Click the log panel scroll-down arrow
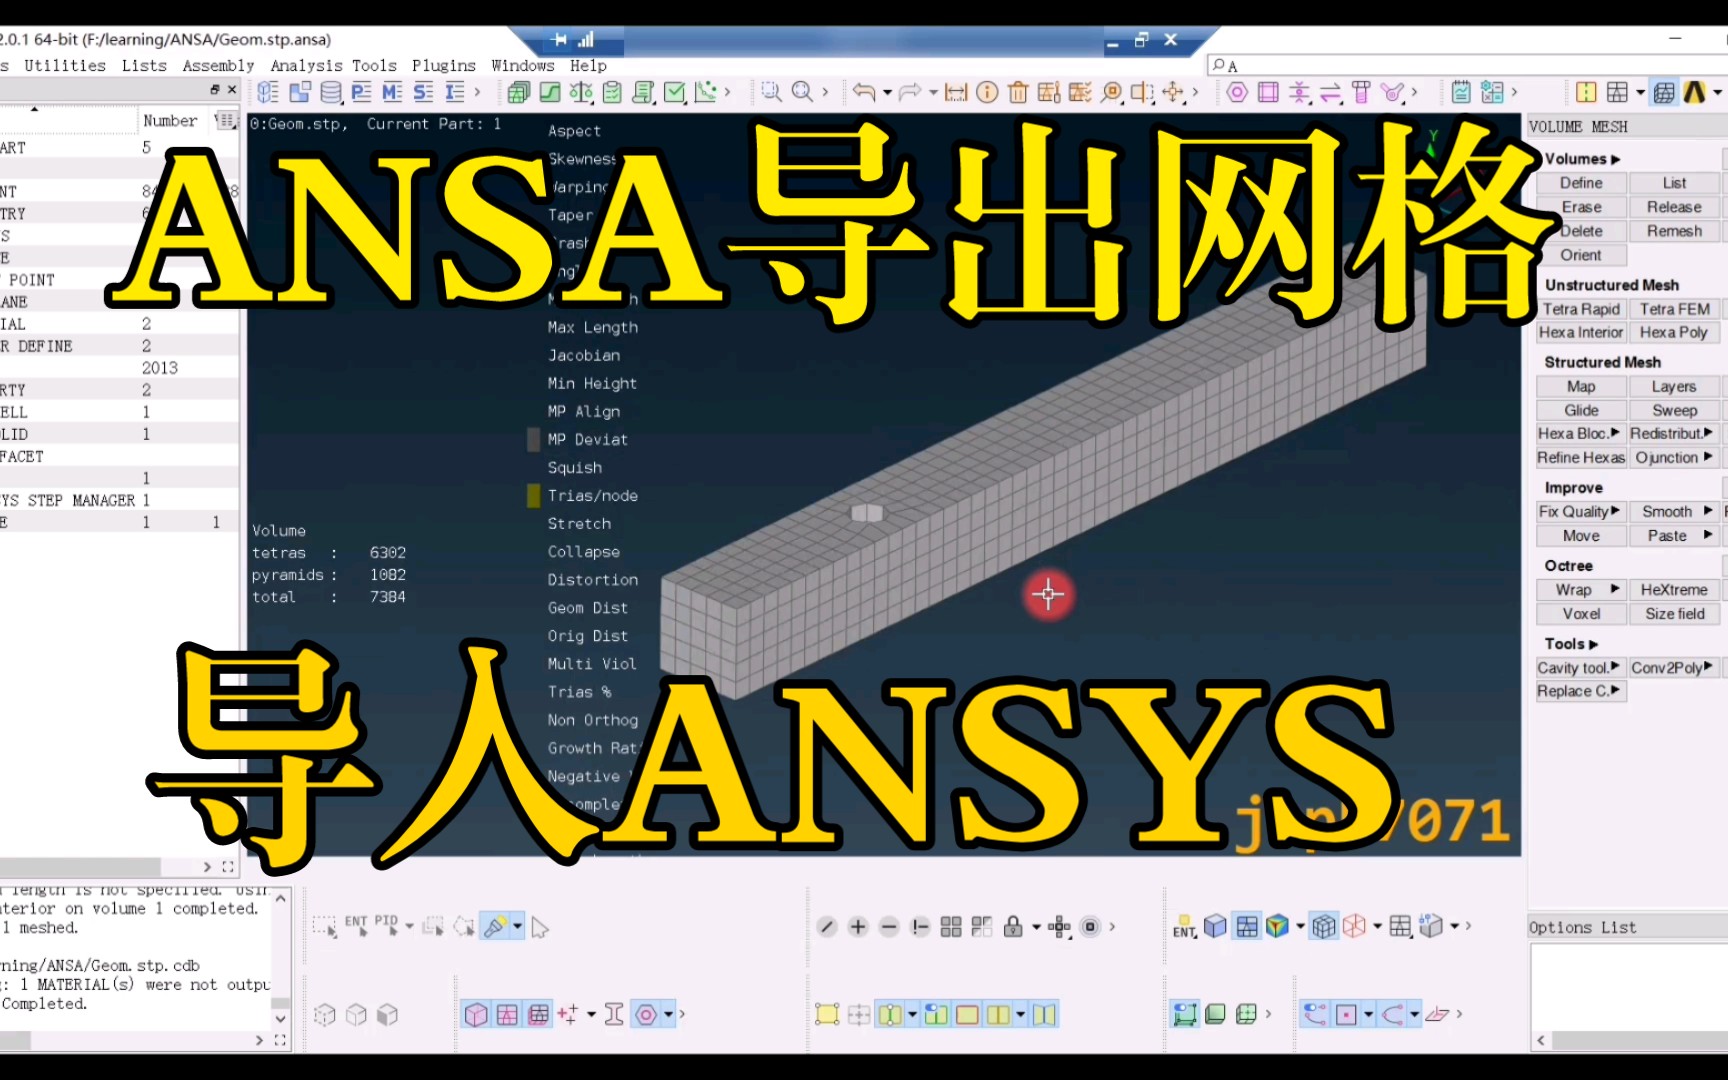 pos(280,1019)
